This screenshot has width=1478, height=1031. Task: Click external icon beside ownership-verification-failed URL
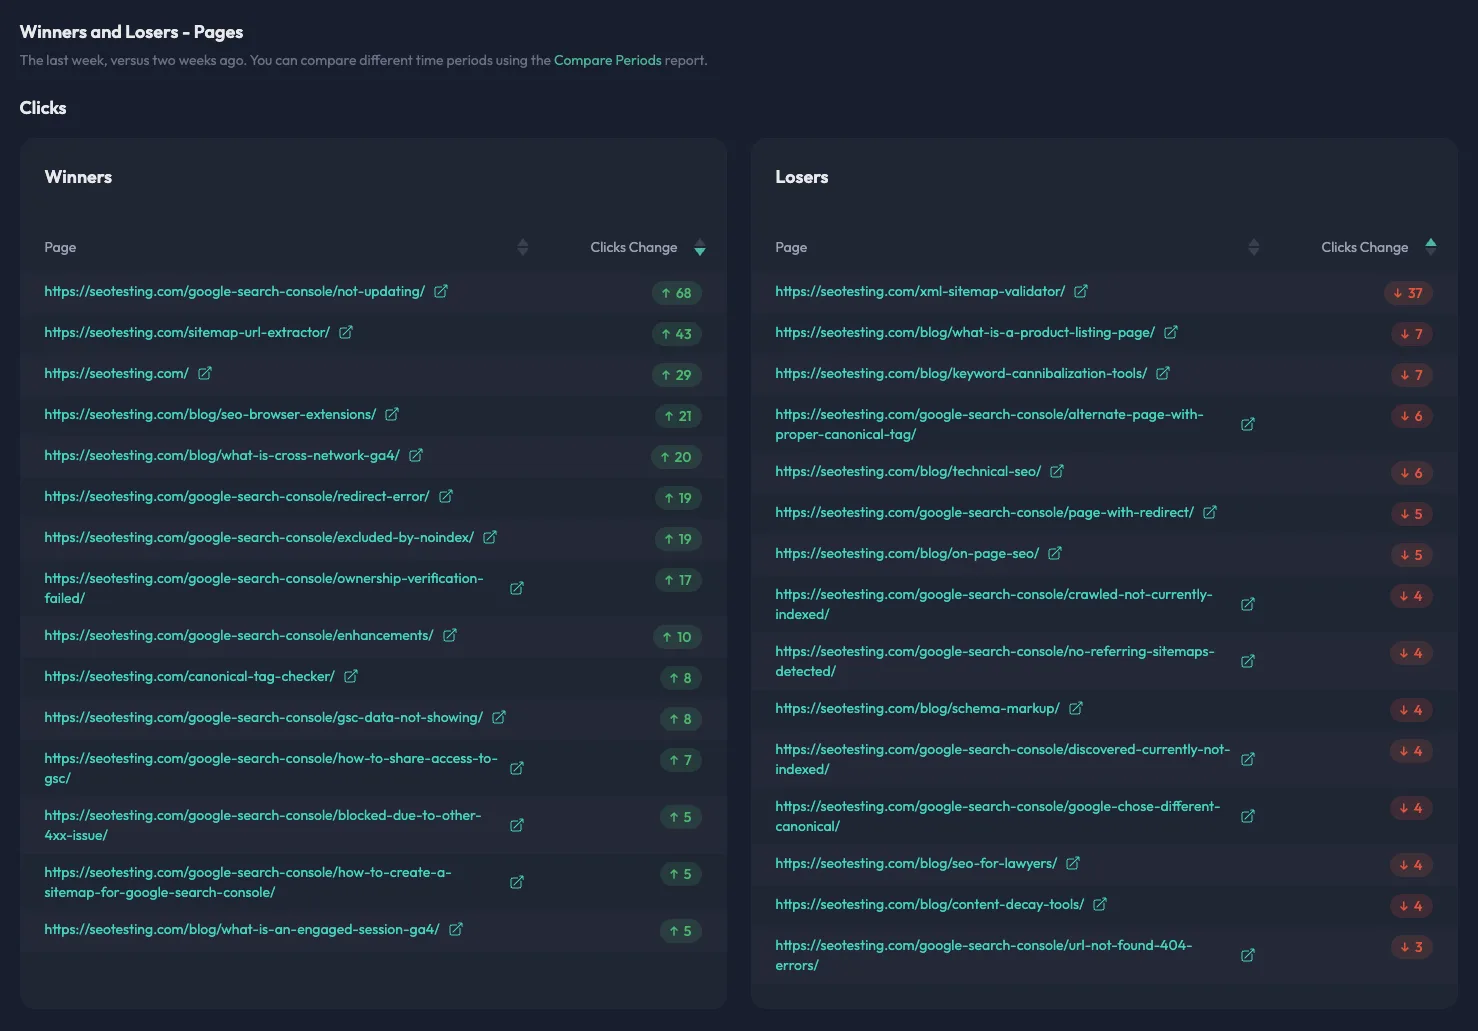point(516,589)
